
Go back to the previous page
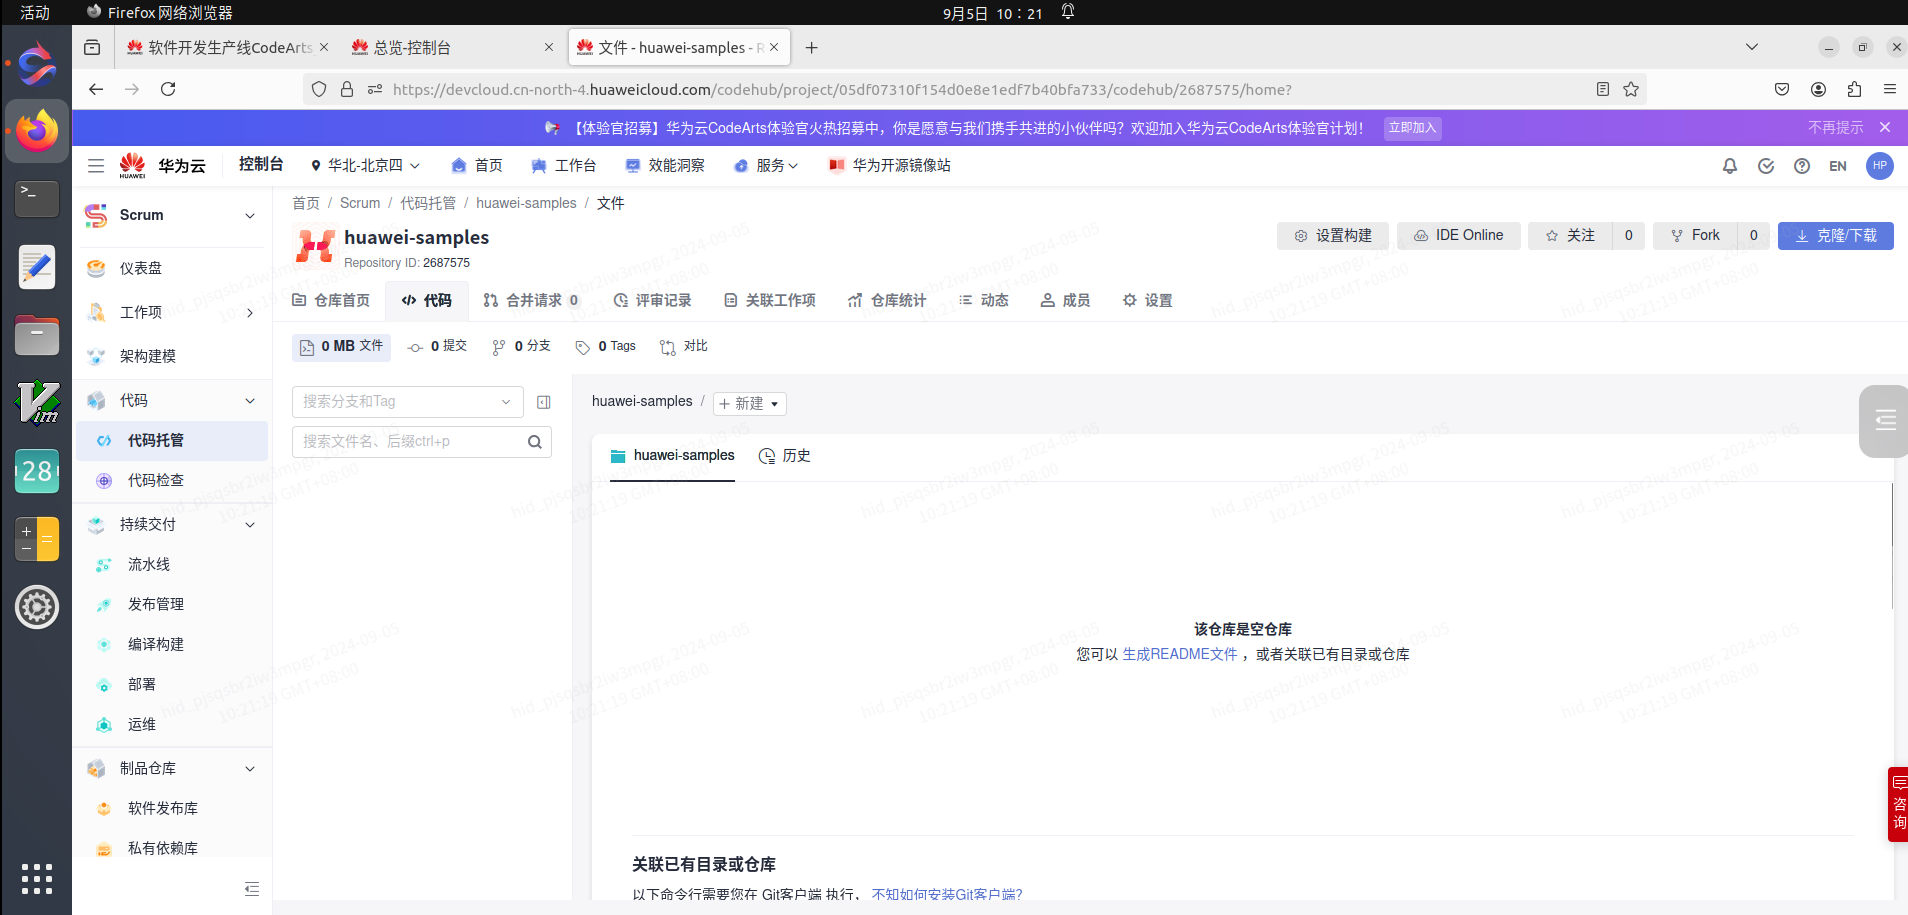click(x=96, y=89)
